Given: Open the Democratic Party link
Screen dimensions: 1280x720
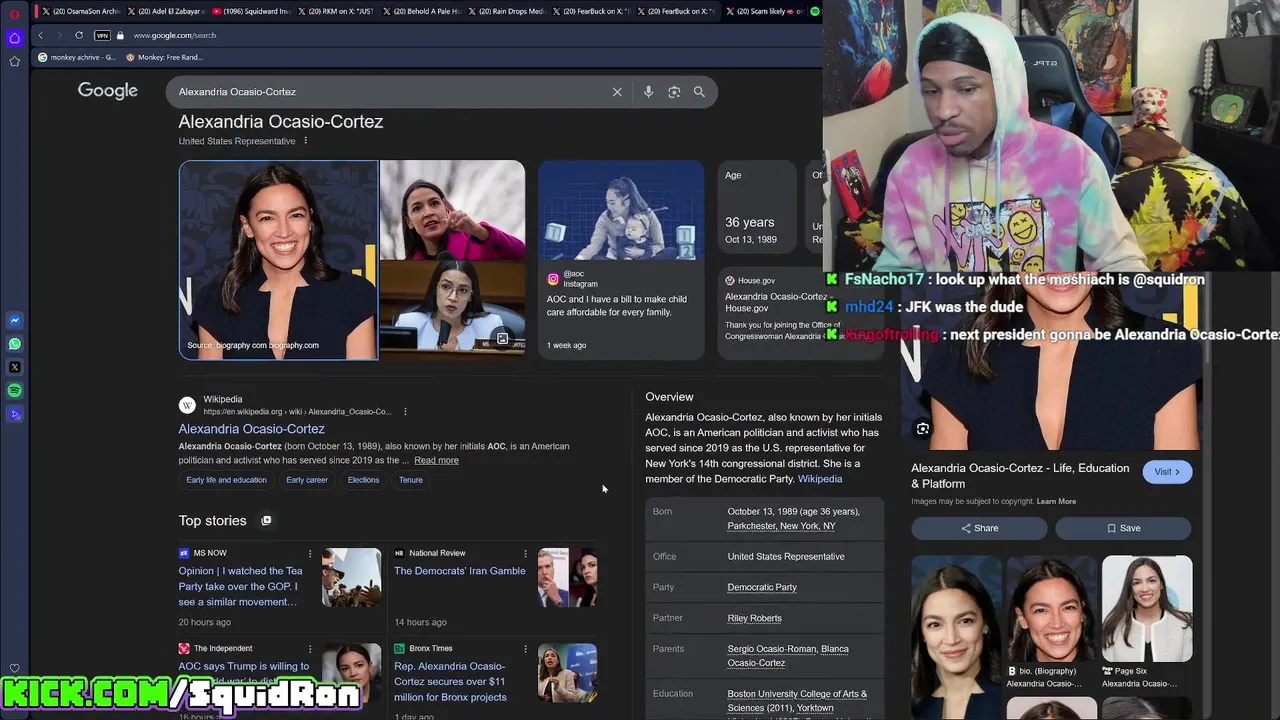Looking at the screenshot, I should click(x=762, y=587).
